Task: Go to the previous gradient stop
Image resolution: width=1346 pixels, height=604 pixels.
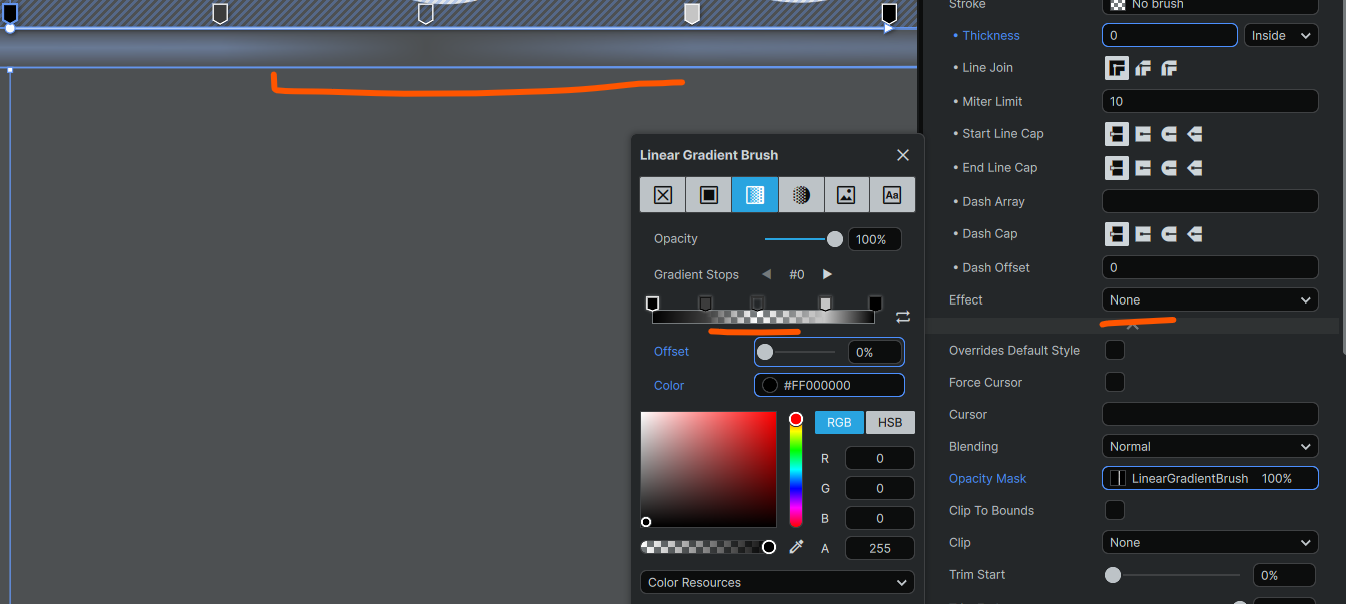Action: coord(766,274)
